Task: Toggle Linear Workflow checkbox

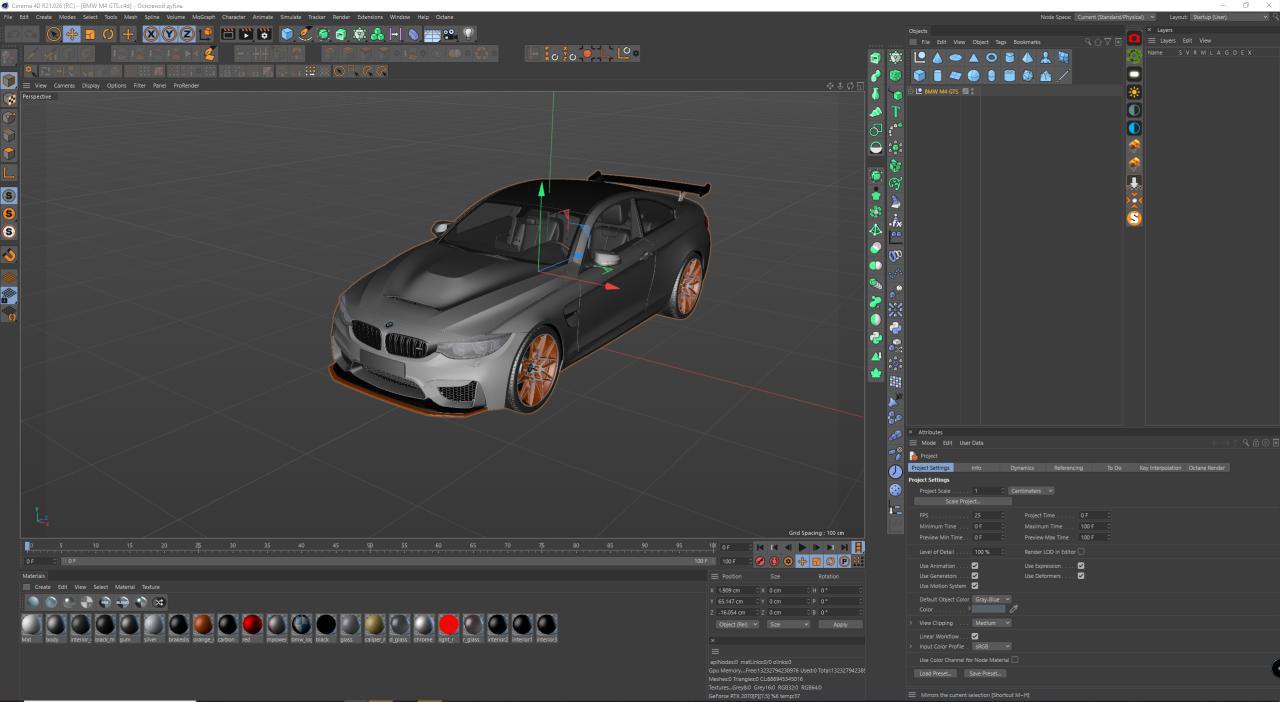Action: pyautogui.click(x=975, y=636)
